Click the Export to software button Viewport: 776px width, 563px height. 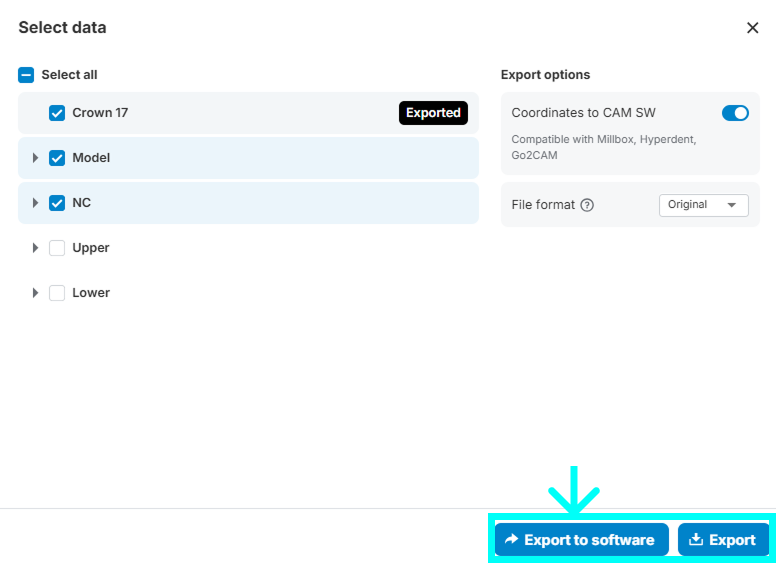point(581,540)
